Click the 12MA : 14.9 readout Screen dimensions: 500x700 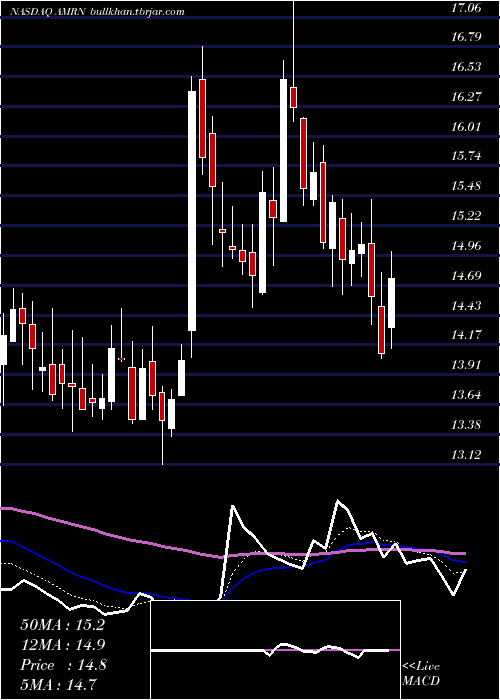click(62, 645)
